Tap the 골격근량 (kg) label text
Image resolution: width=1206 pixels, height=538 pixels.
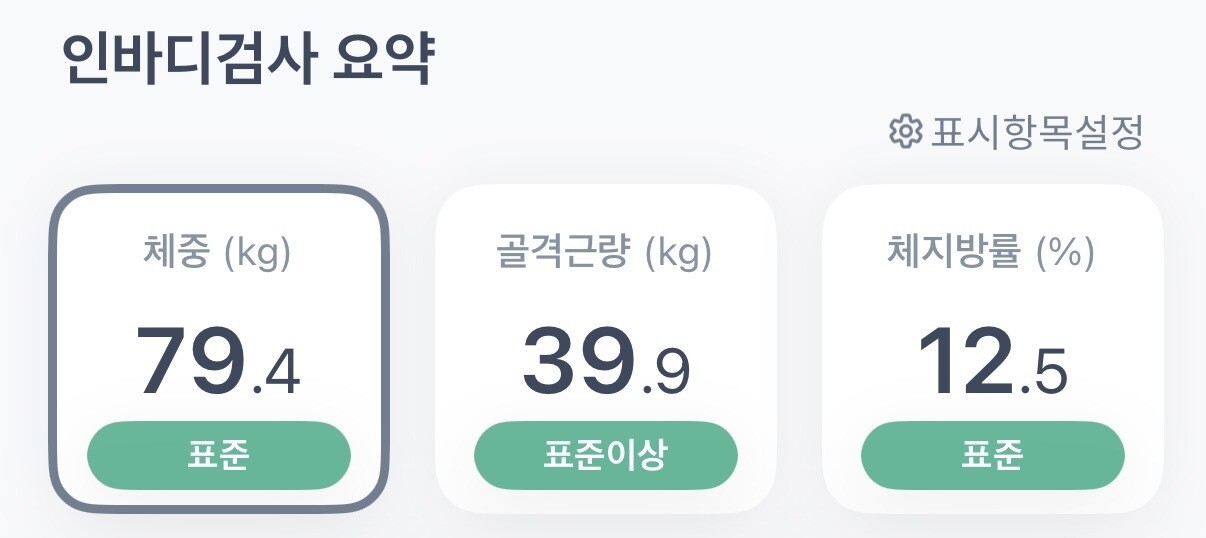pos(605,254)
